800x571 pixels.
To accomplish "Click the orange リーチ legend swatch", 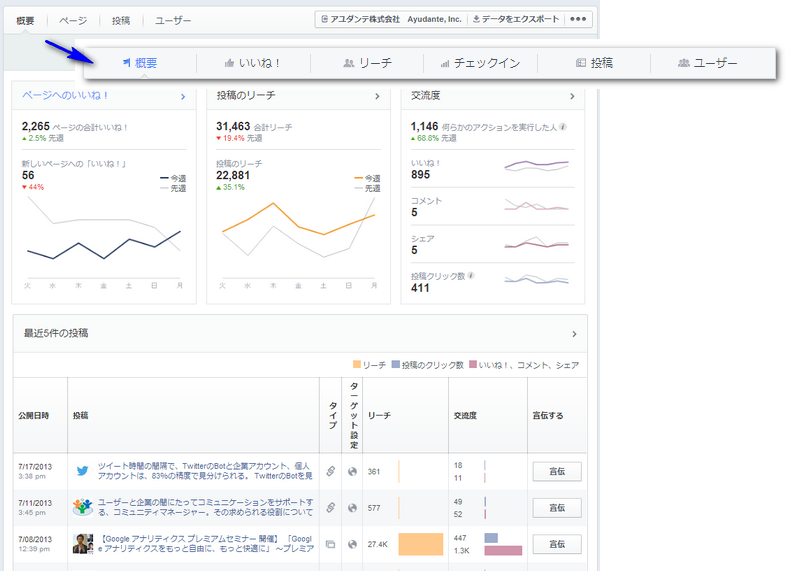I will coord(357,364).
